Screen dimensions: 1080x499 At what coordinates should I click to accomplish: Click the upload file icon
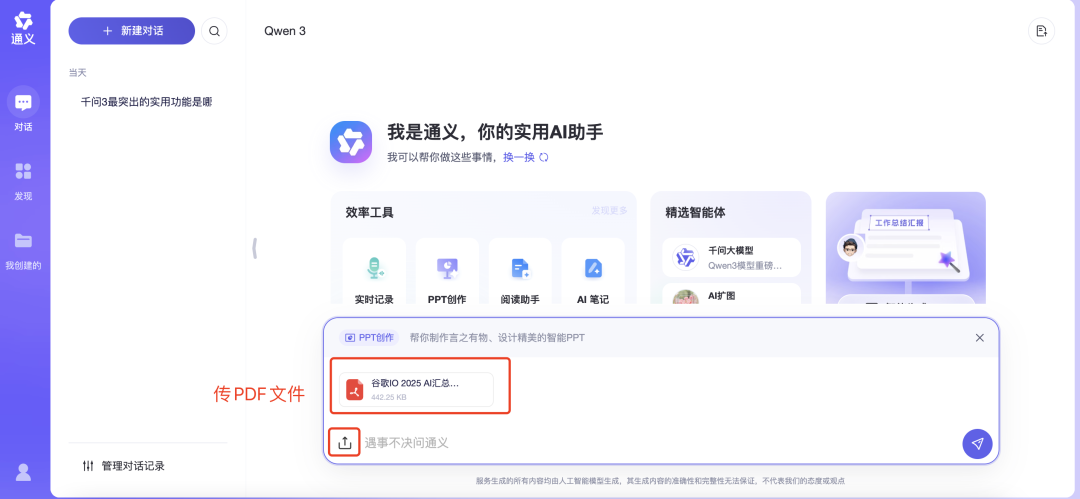click(x=345, y=442)
